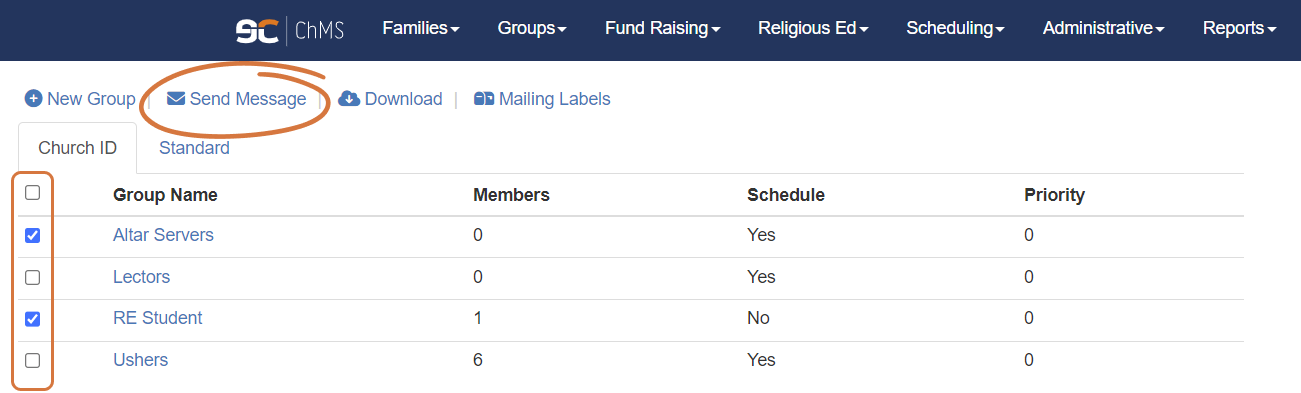The width and height of the screenshot is (1301, 393).
Task: Open the Ushers group link
Action: (140, 360)
